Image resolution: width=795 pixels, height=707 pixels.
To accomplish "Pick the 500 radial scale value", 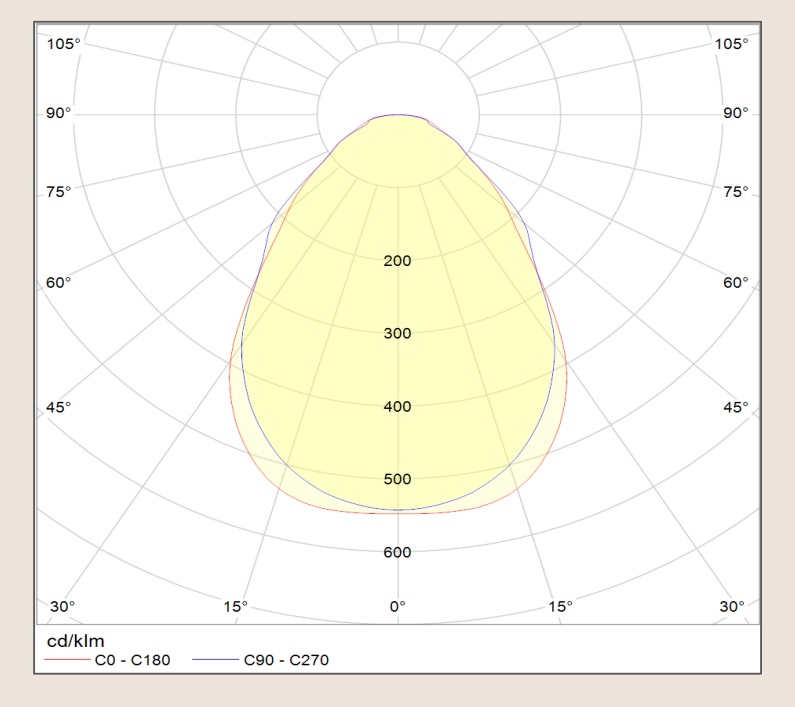I will pyautogui.click(x=397, y=479).
